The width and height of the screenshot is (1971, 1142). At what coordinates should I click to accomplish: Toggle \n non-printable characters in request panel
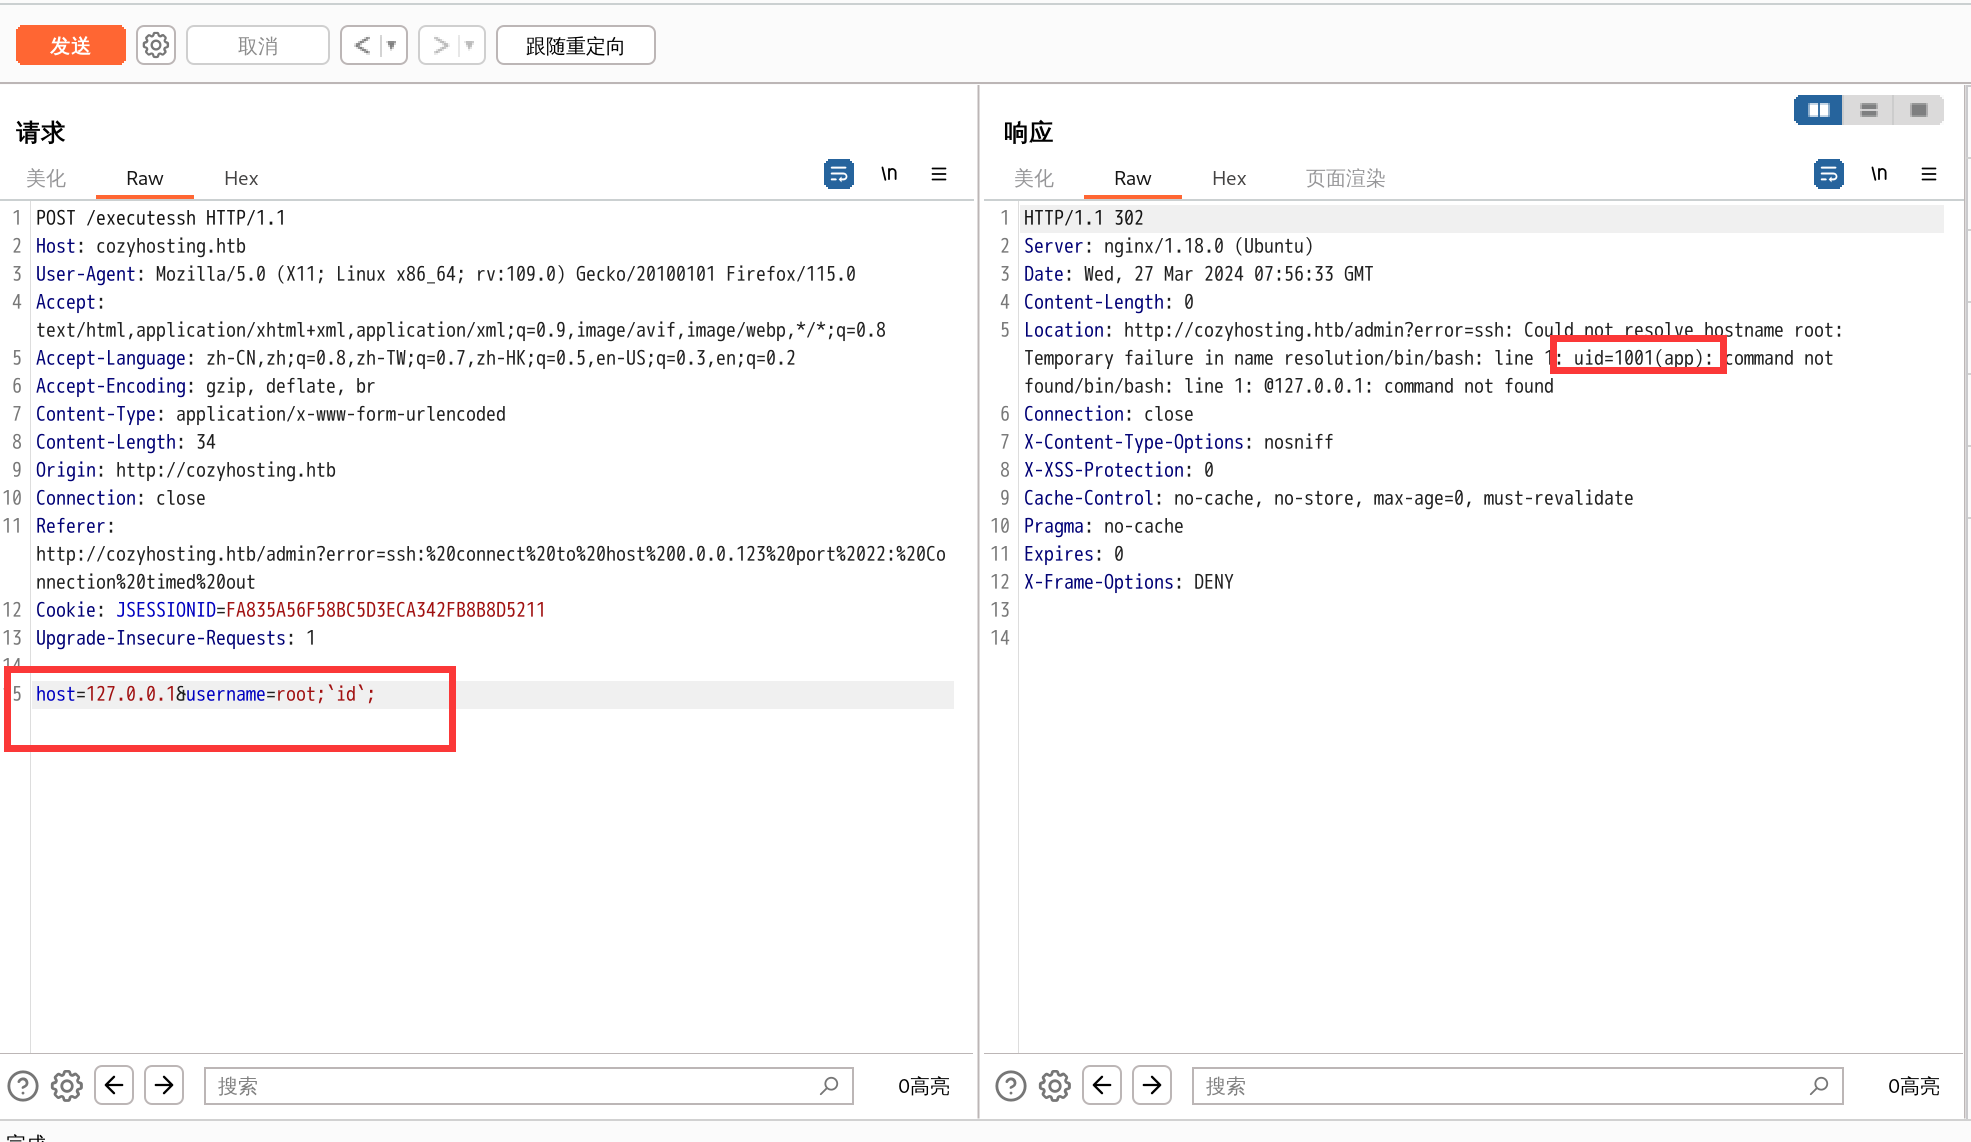889,174
